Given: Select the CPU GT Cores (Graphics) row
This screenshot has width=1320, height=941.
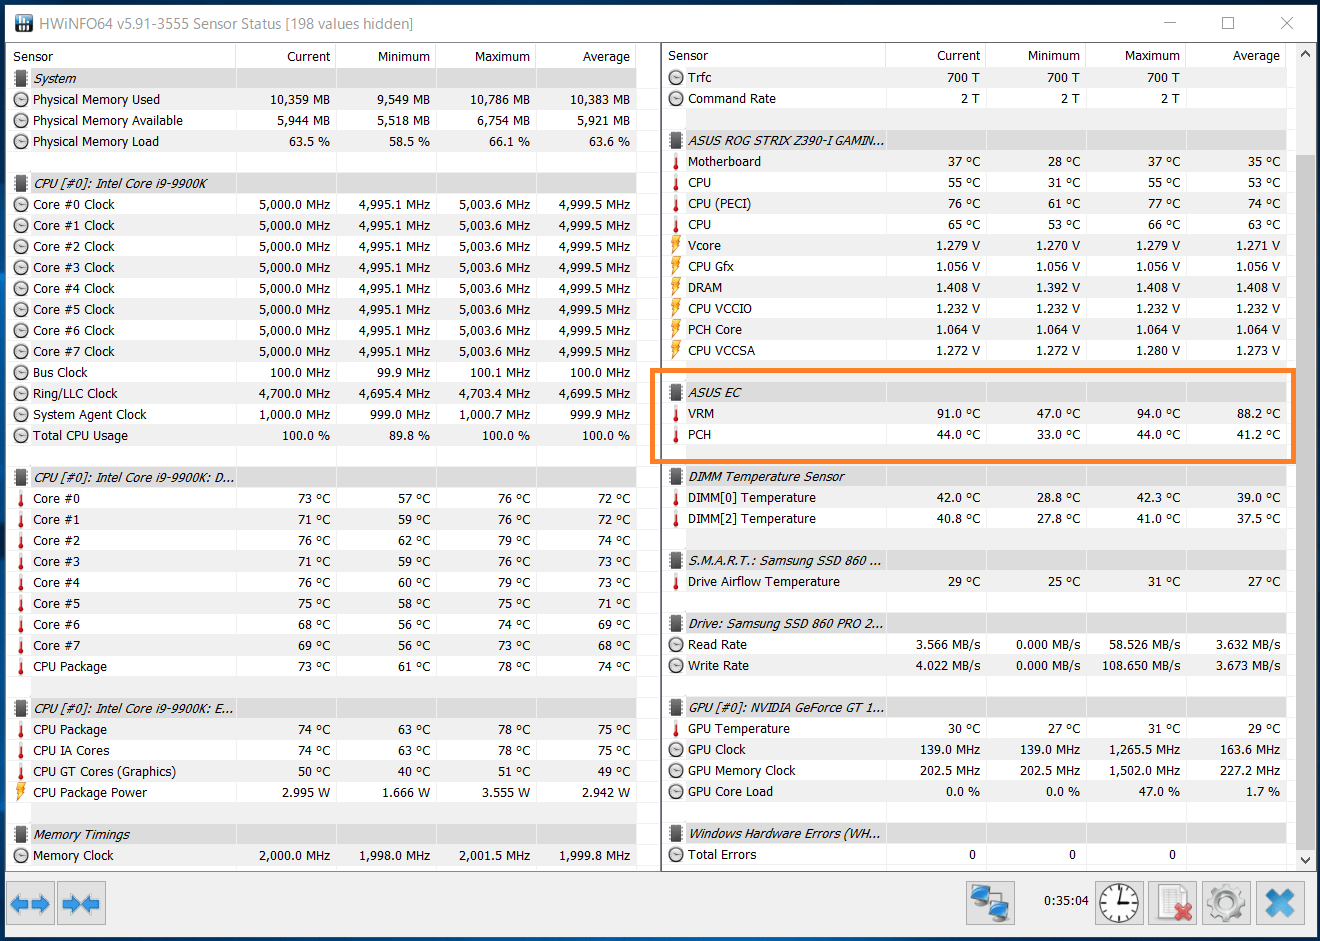Looking at the screenshot, I should pos(322,772).
